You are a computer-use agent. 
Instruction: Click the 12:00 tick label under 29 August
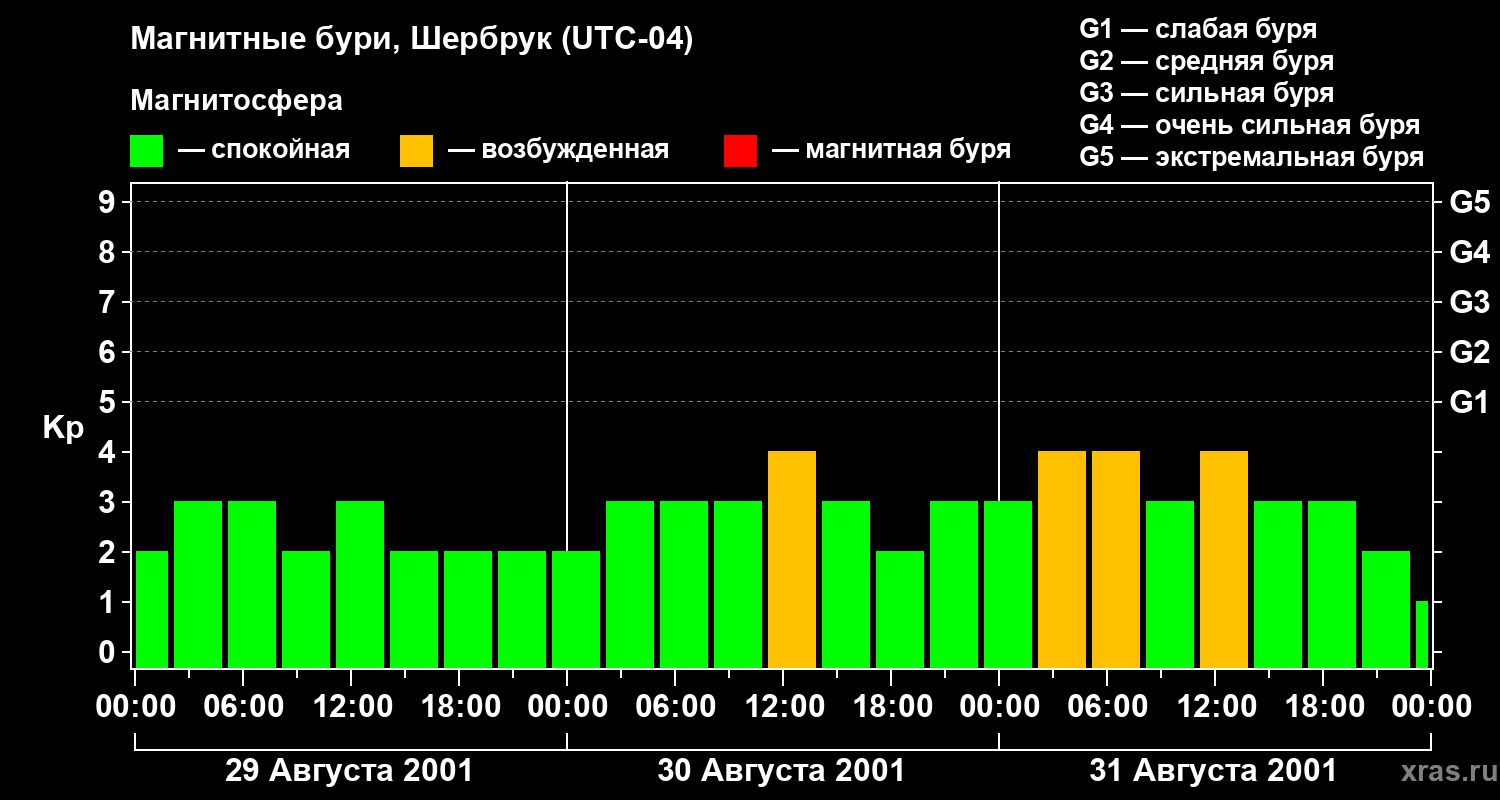[x=351, y=707]
